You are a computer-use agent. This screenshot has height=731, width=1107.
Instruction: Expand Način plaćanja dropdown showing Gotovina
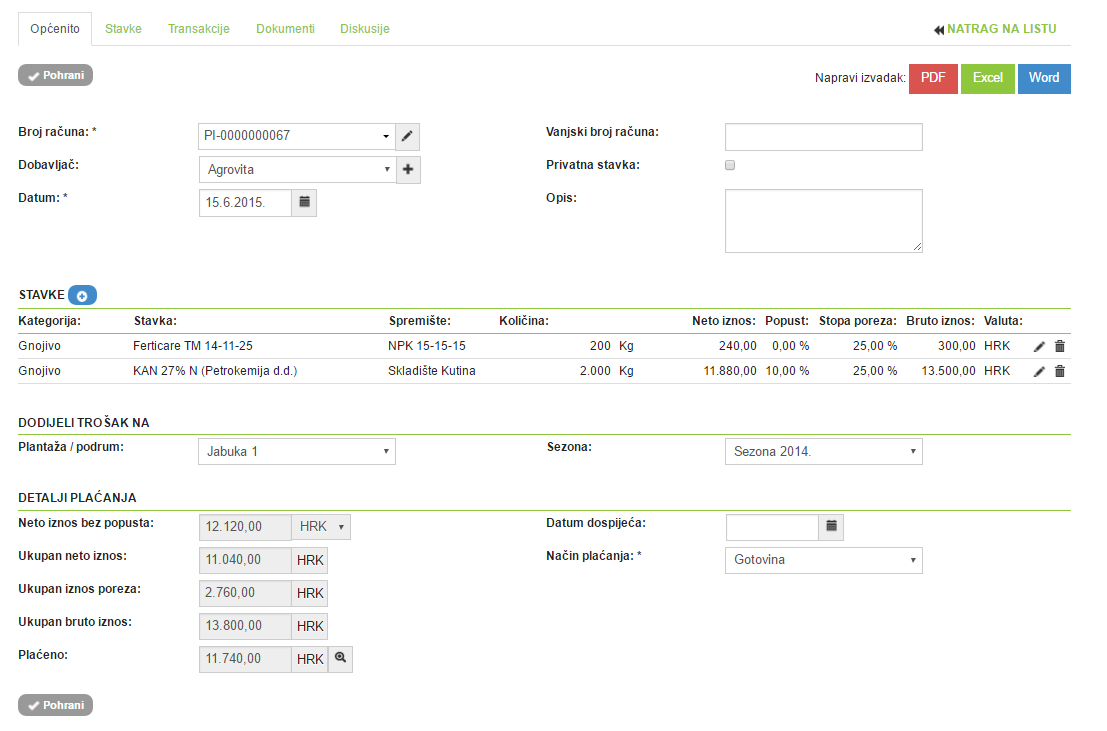pyautogui.click(x=823, y=560)
